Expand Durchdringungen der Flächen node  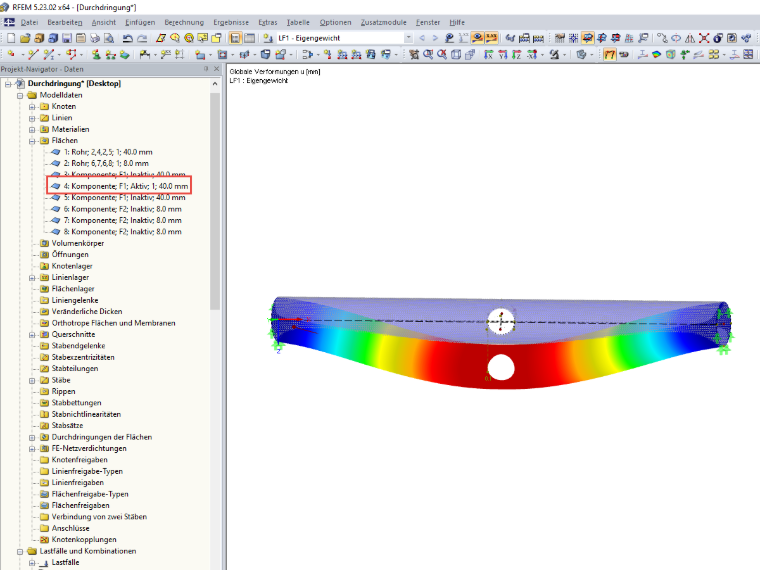32,438
